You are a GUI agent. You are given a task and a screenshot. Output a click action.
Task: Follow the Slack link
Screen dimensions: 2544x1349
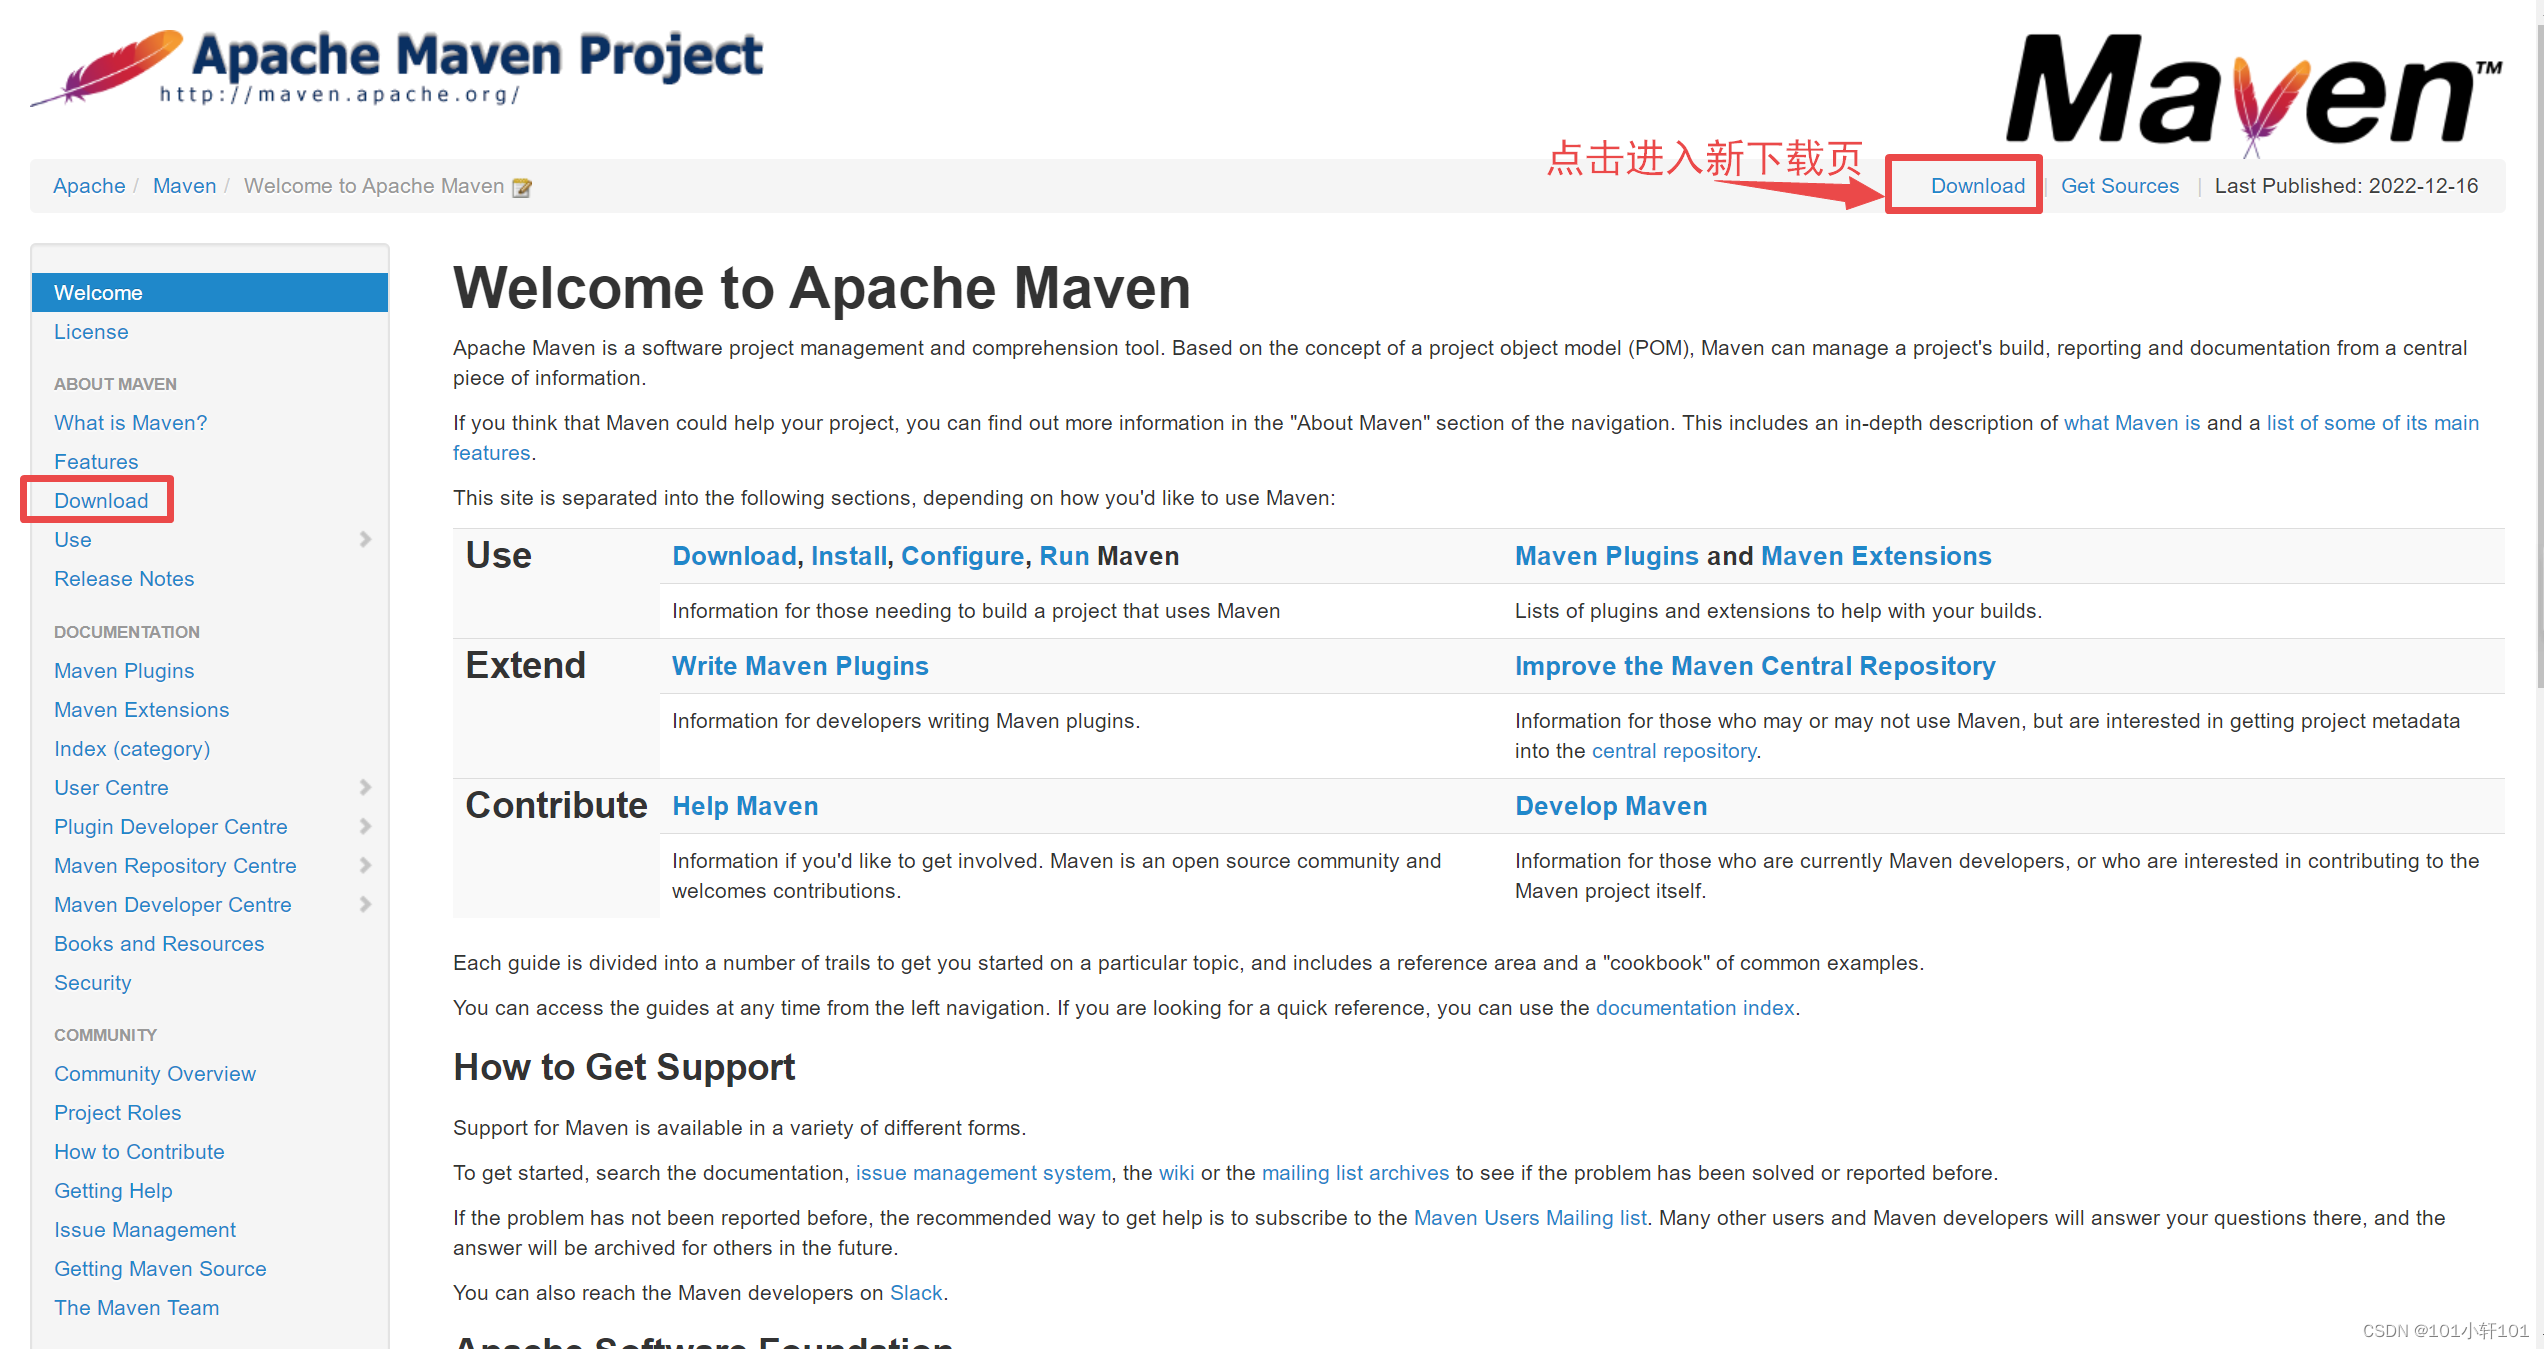[x=915, y=1293]
